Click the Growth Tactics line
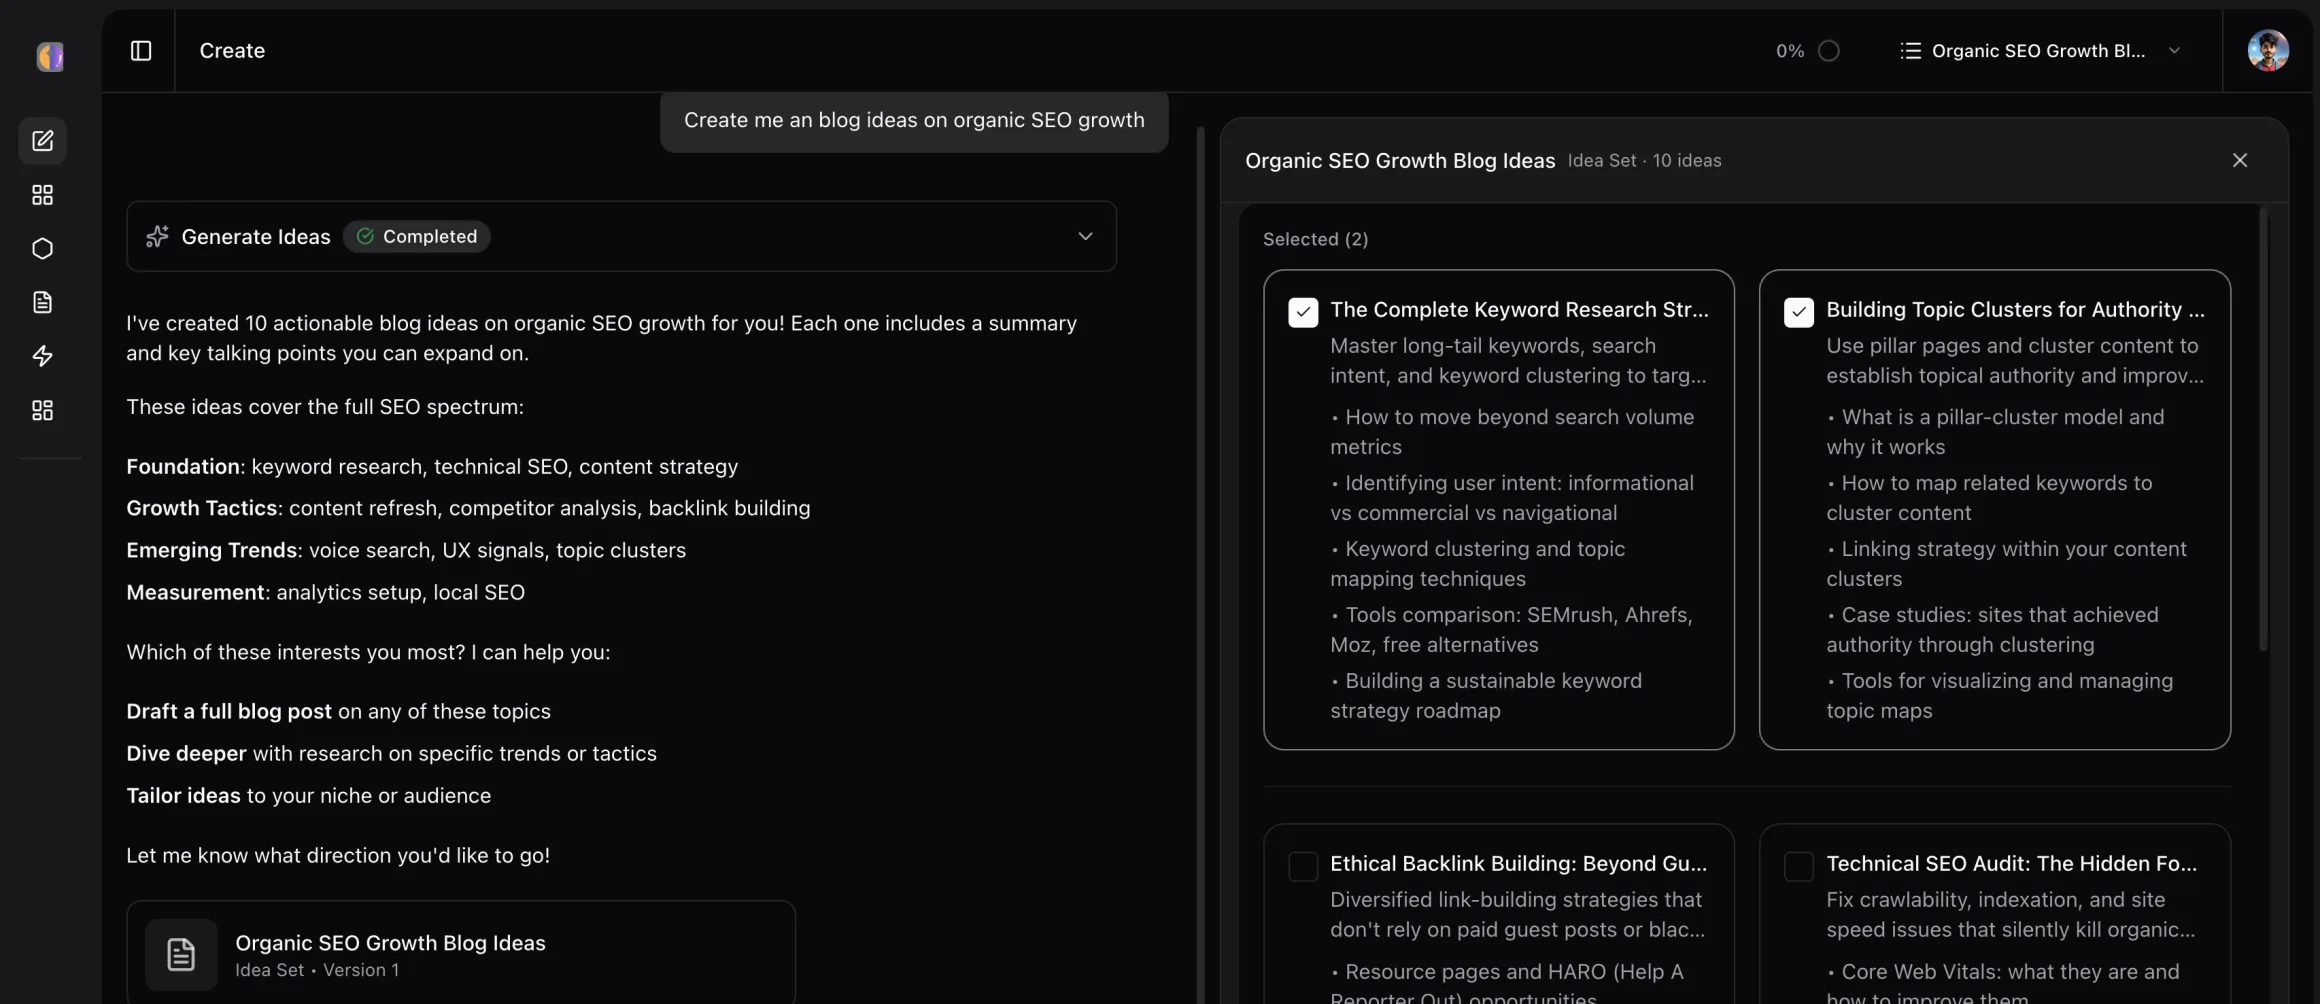Screen dimensions: 2320x1004 pyautogui.click(x=468, y=509)
